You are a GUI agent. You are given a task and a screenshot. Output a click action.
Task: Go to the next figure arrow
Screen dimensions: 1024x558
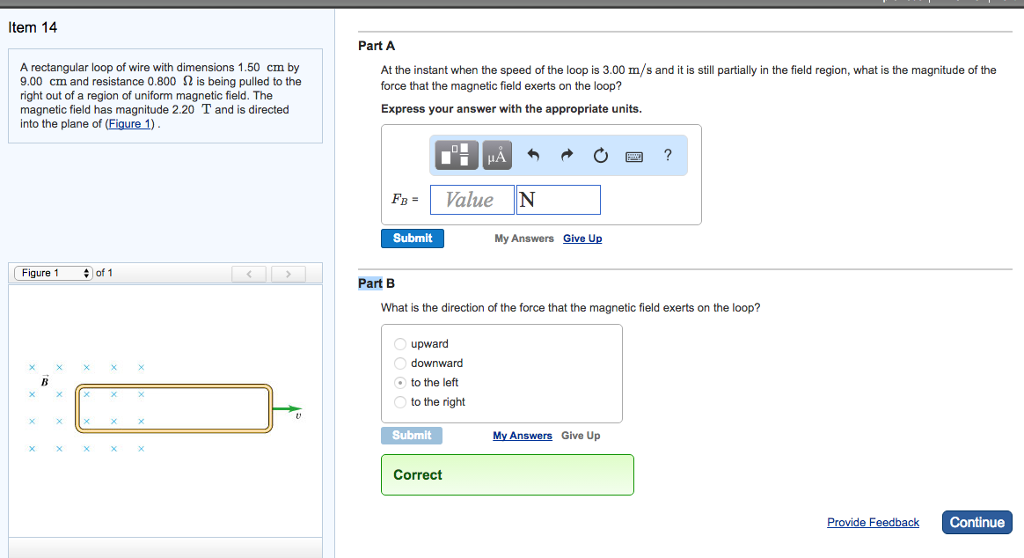(x=287, y=274)
